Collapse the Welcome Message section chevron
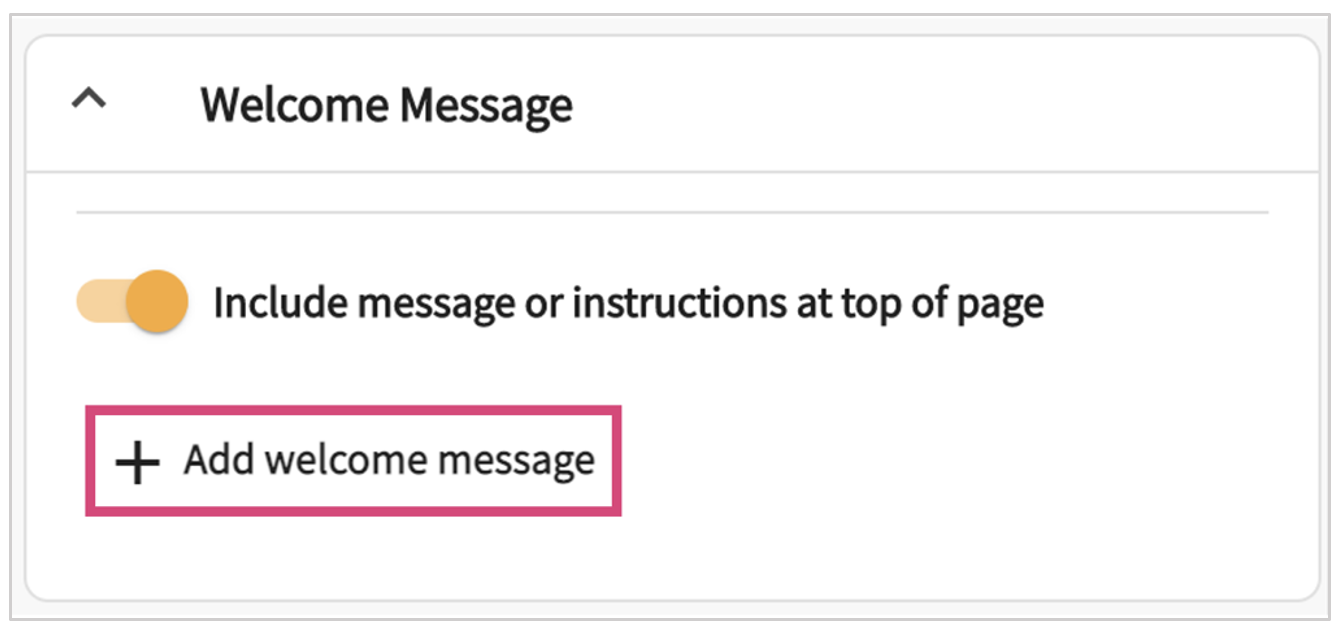 (x=90, y=100)
